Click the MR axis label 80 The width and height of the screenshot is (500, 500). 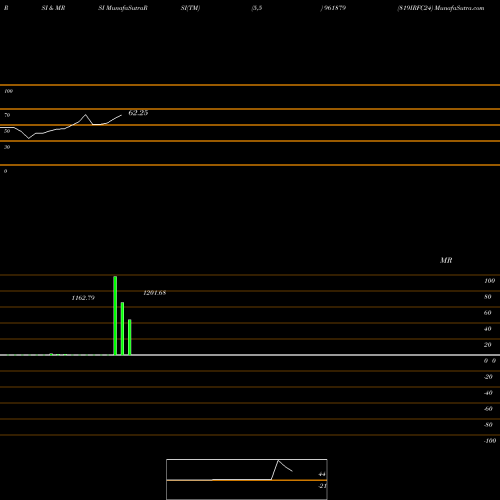tap(488, 297)
